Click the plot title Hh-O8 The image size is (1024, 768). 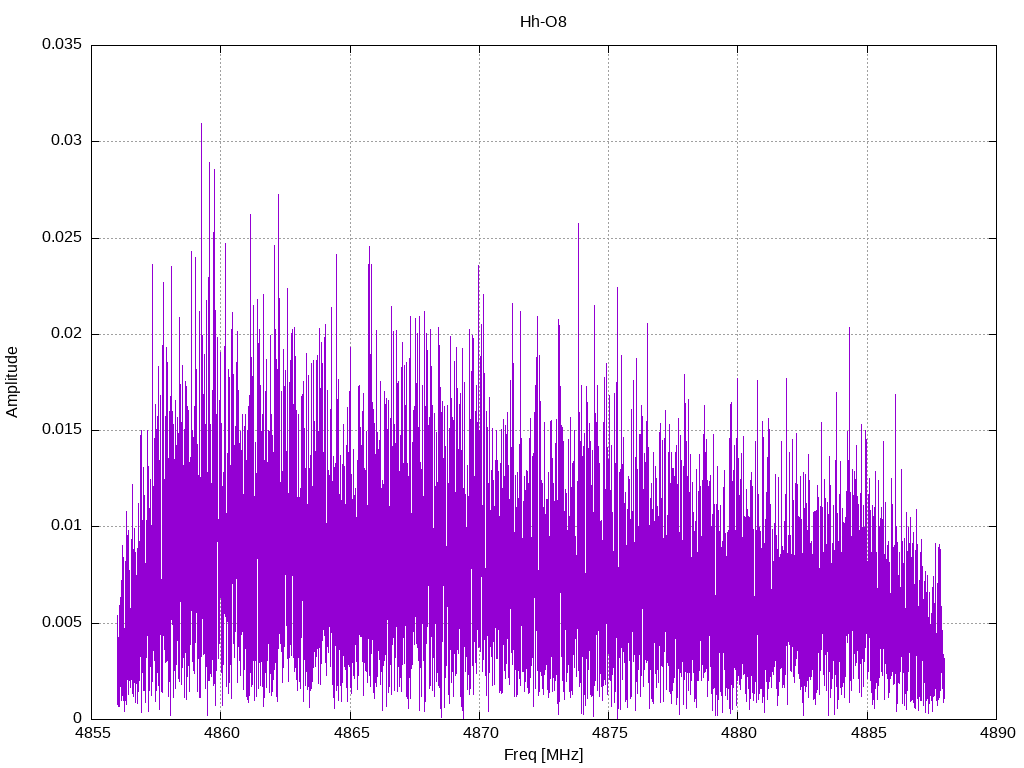(543, 22)
